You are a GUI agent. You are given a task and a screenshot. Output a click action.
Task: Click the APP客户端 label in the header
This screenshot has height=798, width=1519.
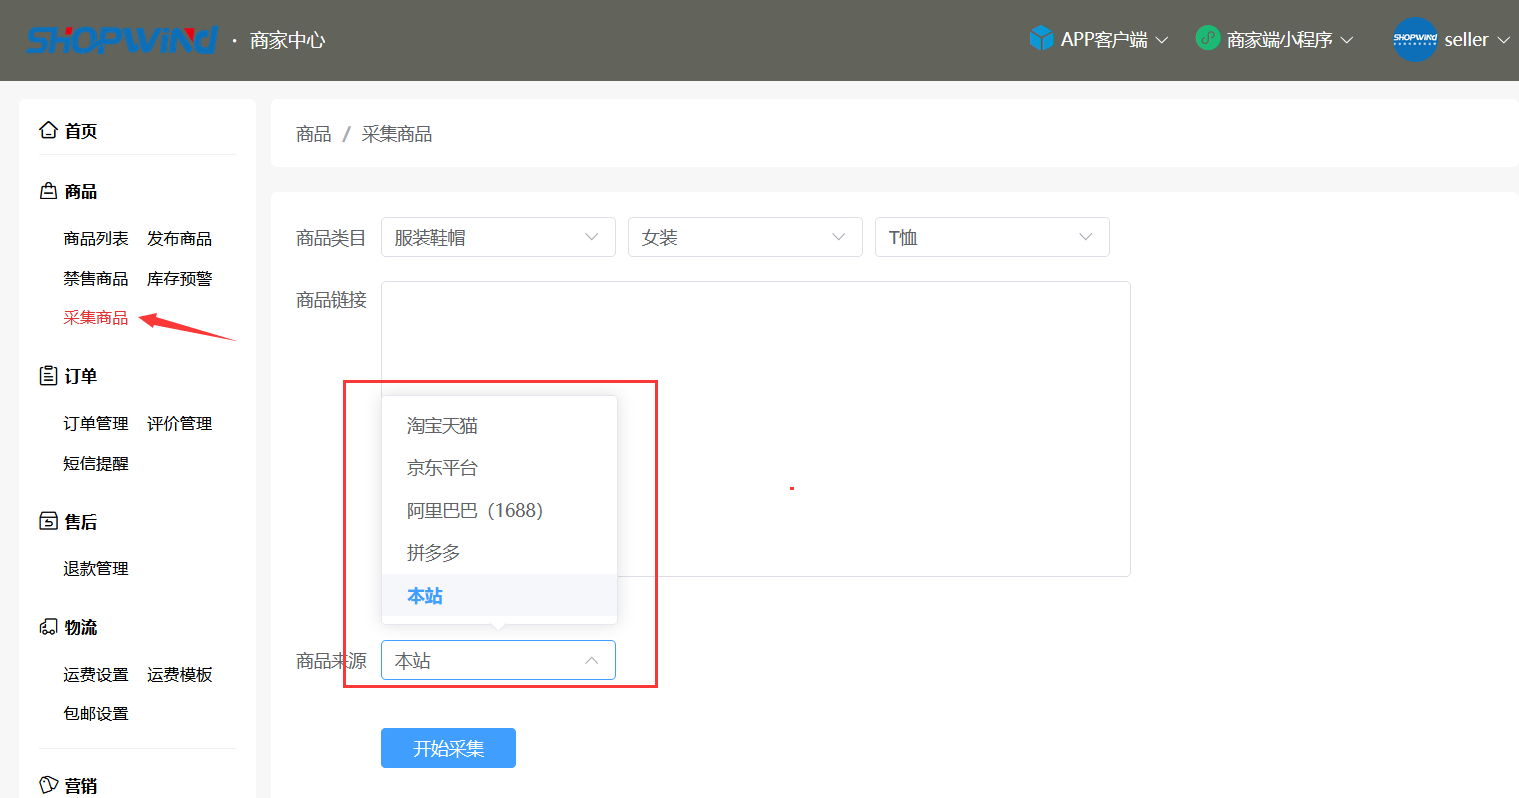pyautogui.click(x=1104, y=40)
